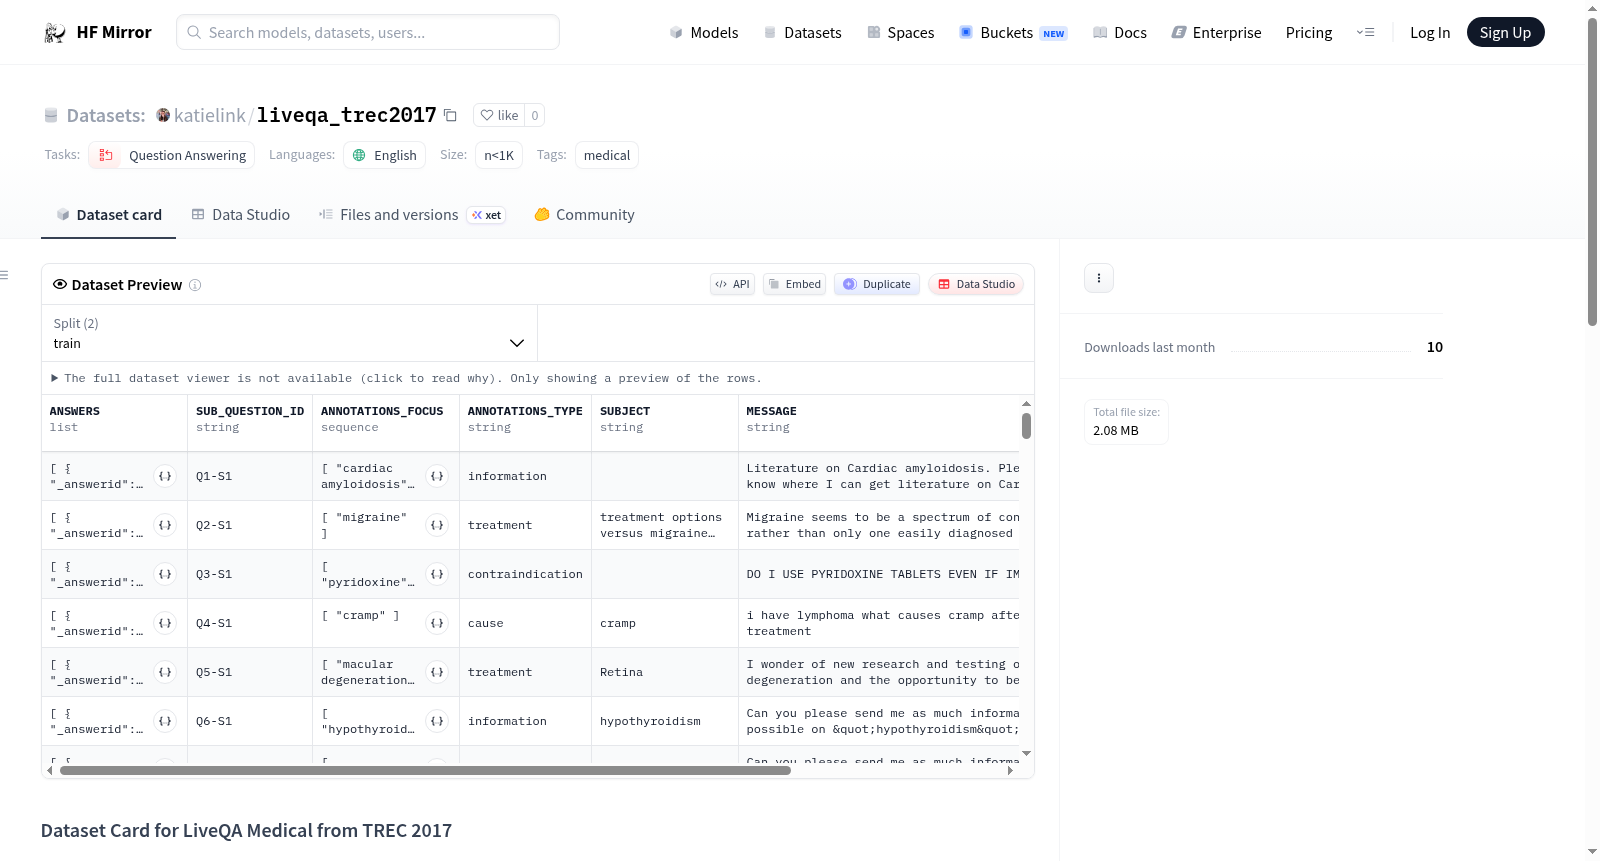
Task: Click the n<1K size tag
Action: (499, 155)
